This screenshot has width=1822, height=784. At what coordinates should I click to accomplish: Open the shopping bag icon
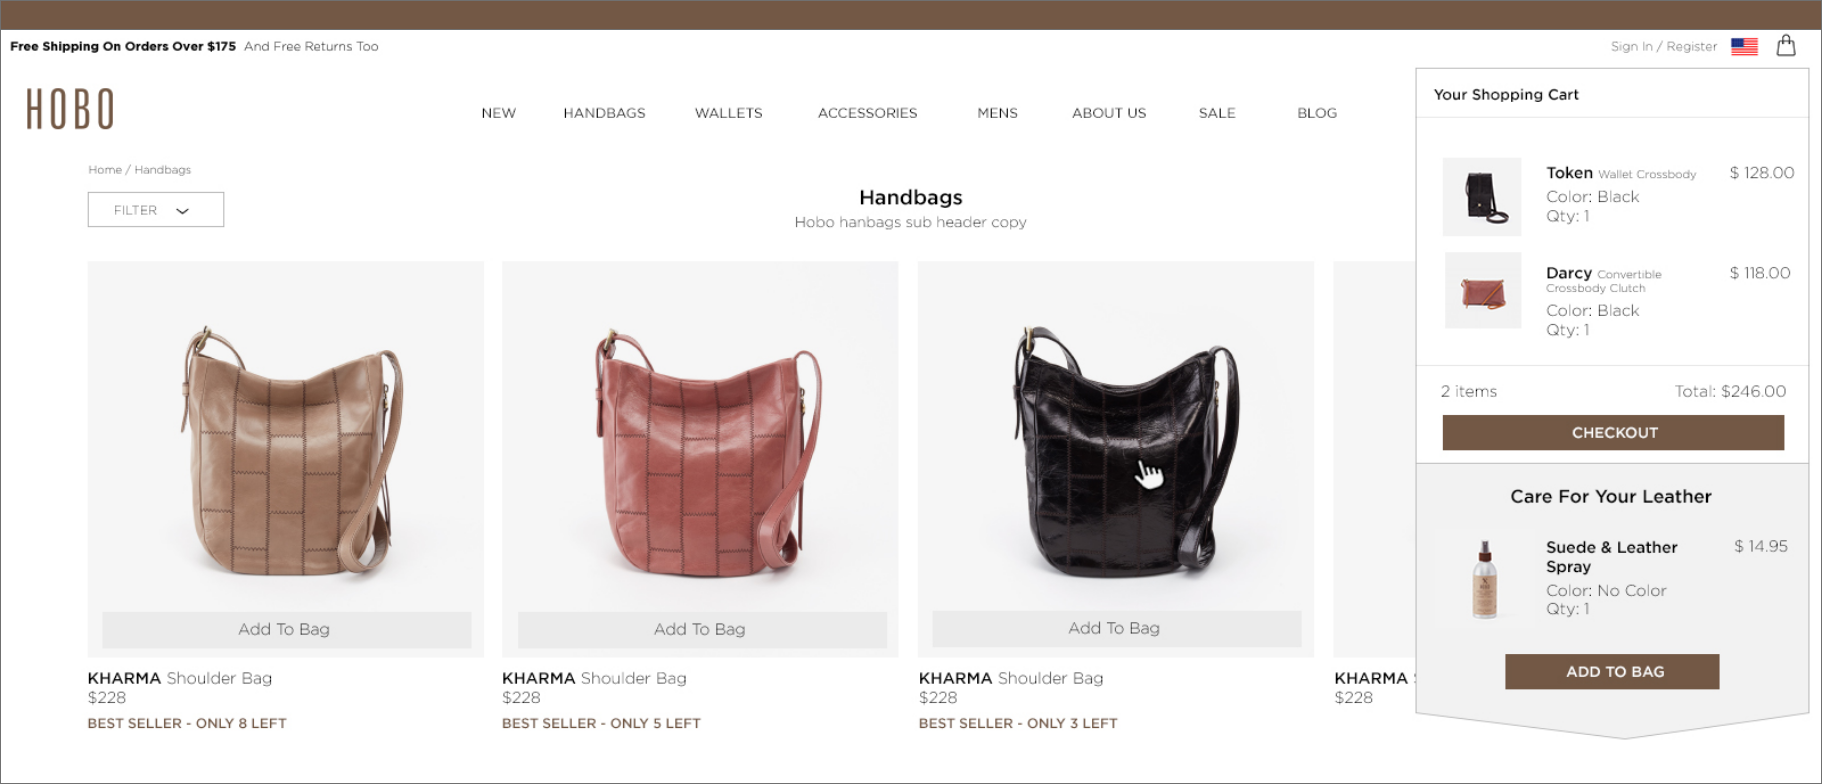click(x=1786, y=45)
